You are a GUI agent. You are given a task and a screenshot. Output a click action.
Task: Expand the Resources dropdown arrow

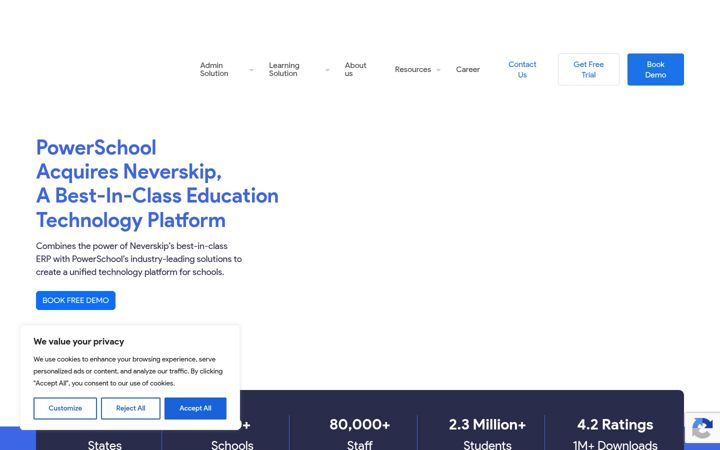tap(438, 70)
